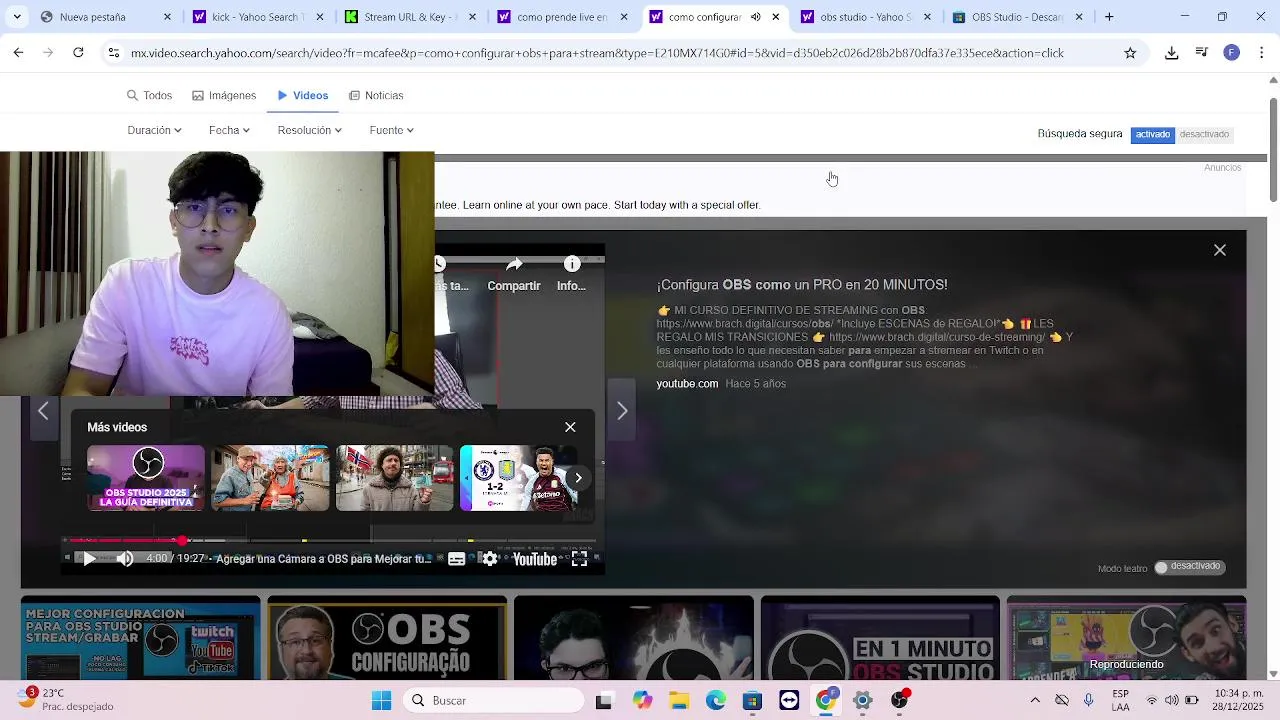Switch to the Noticias search tab
The width and height of the screenshot is (1280, 720).
(376, 95)
